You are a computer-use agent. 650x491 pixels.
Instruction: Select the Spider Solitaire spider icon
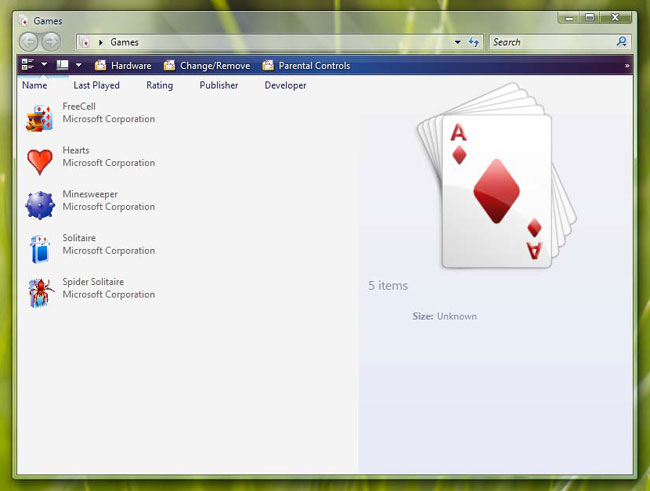point(39,292)
